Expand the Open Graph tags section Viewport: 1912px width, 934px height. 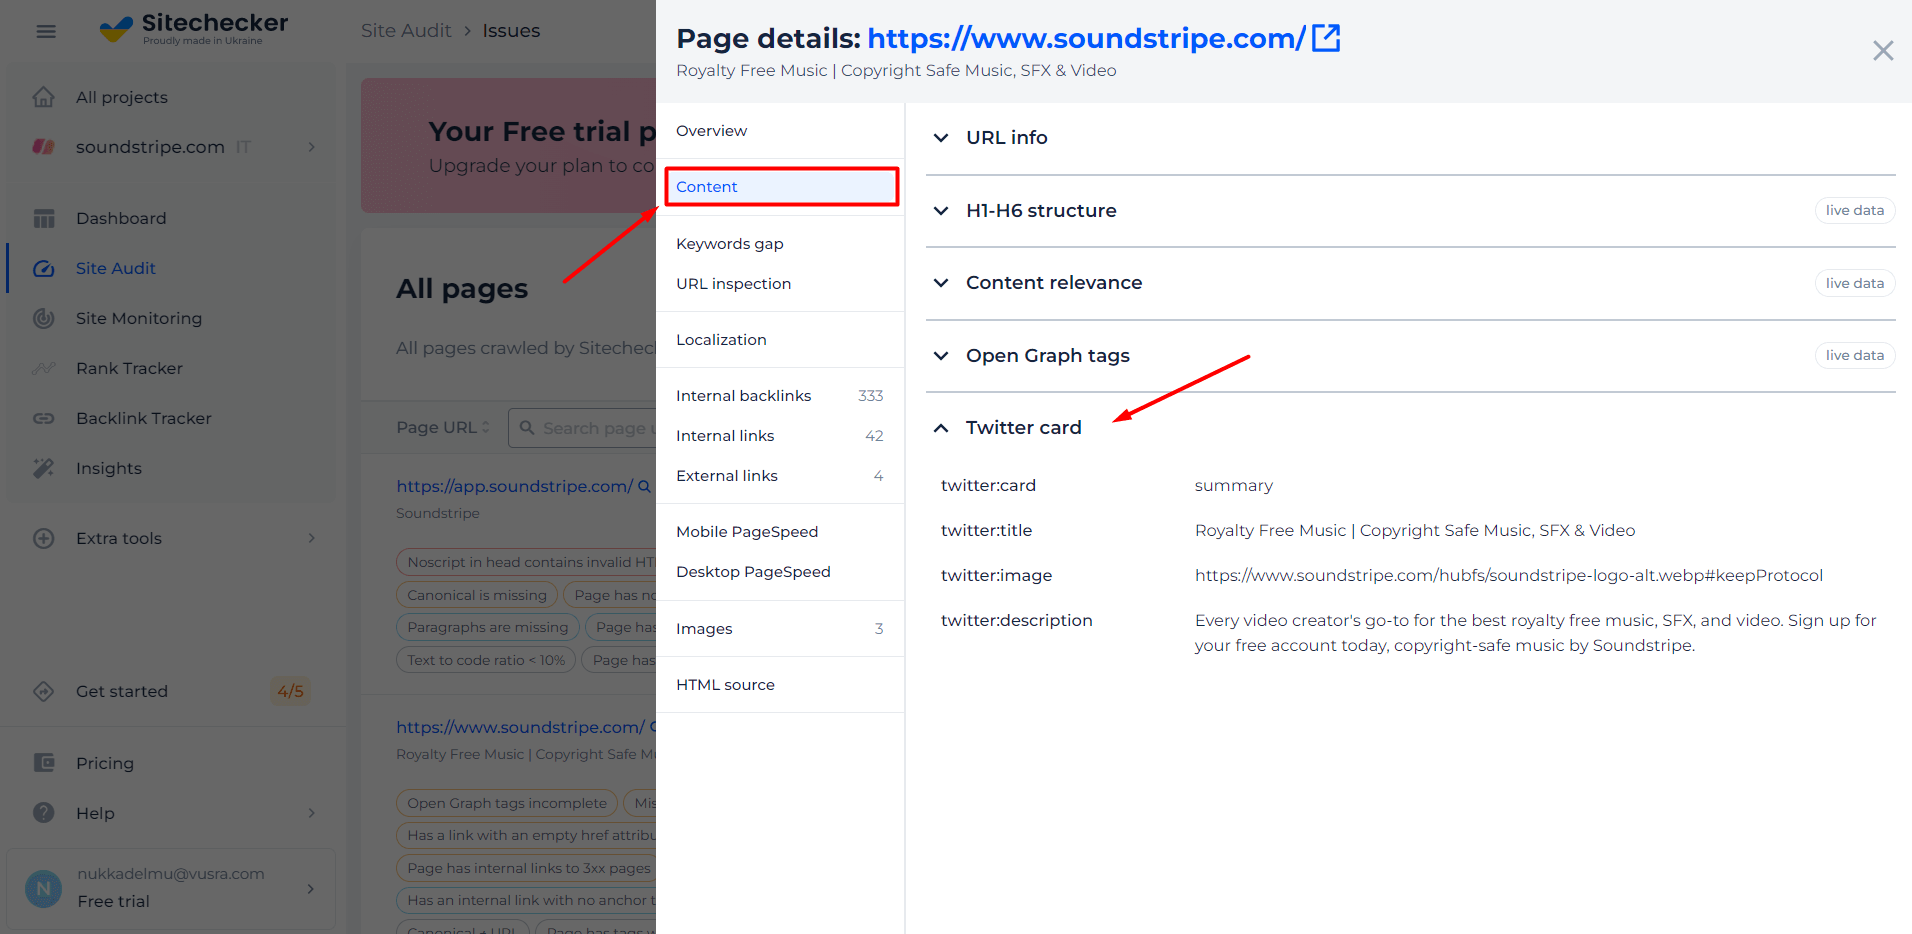941,356
